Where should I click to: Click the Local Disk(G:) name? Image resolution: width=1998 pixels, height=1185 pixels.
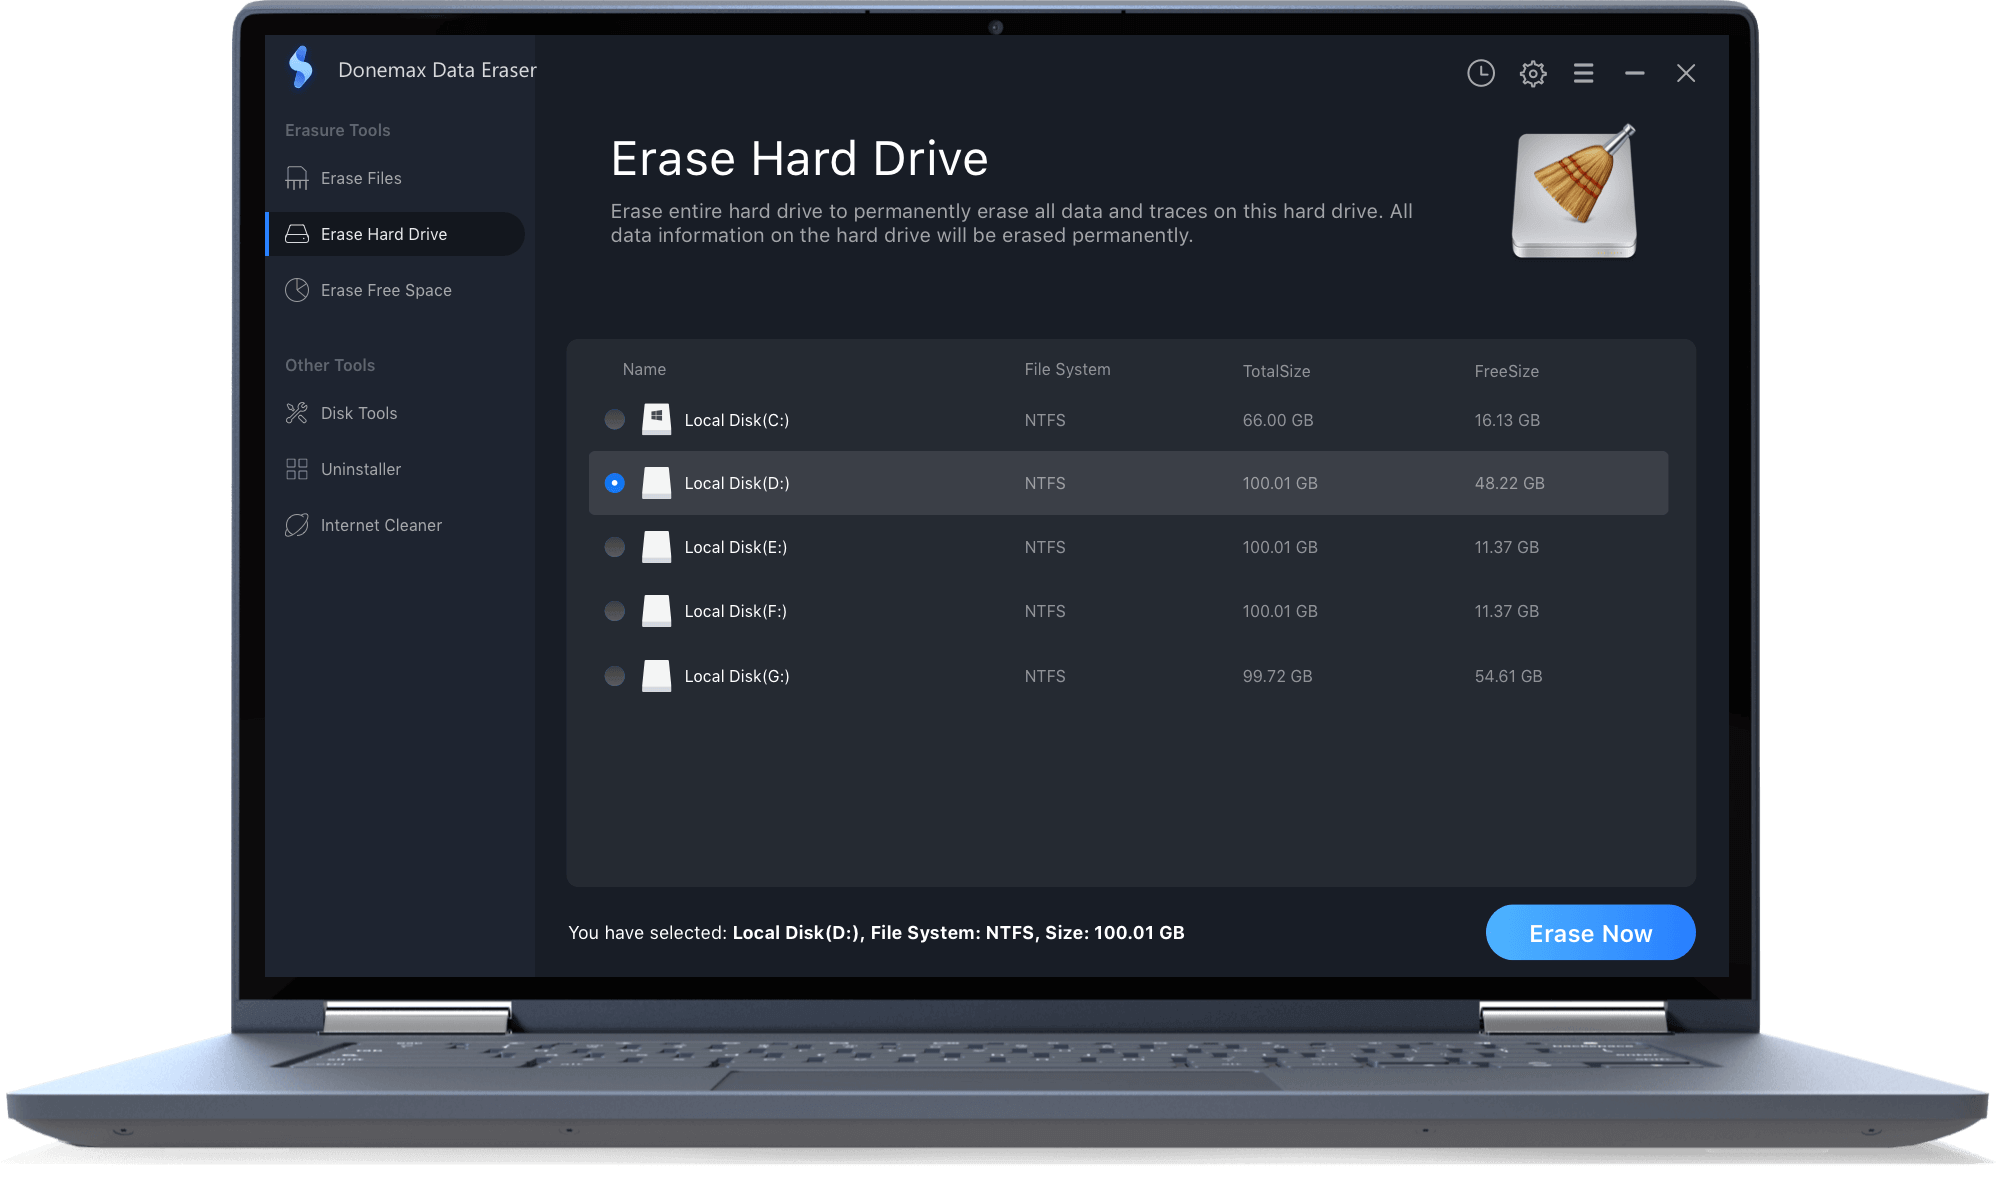737,676
